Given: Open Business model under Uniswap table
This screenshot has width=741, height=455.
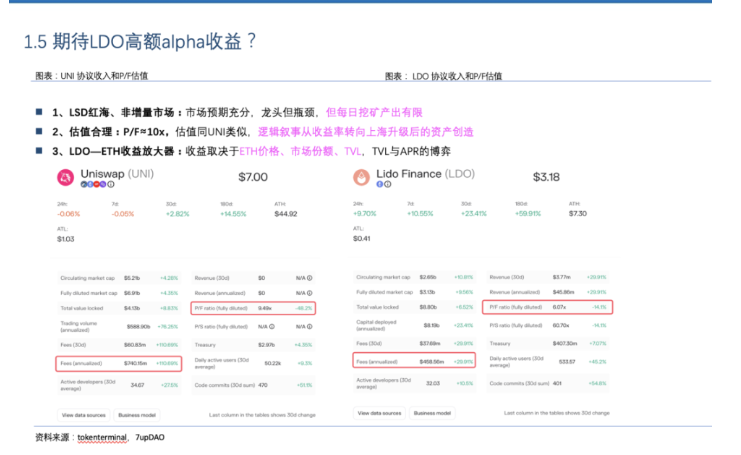Looking at the screenshot, I should coord(137,415).
